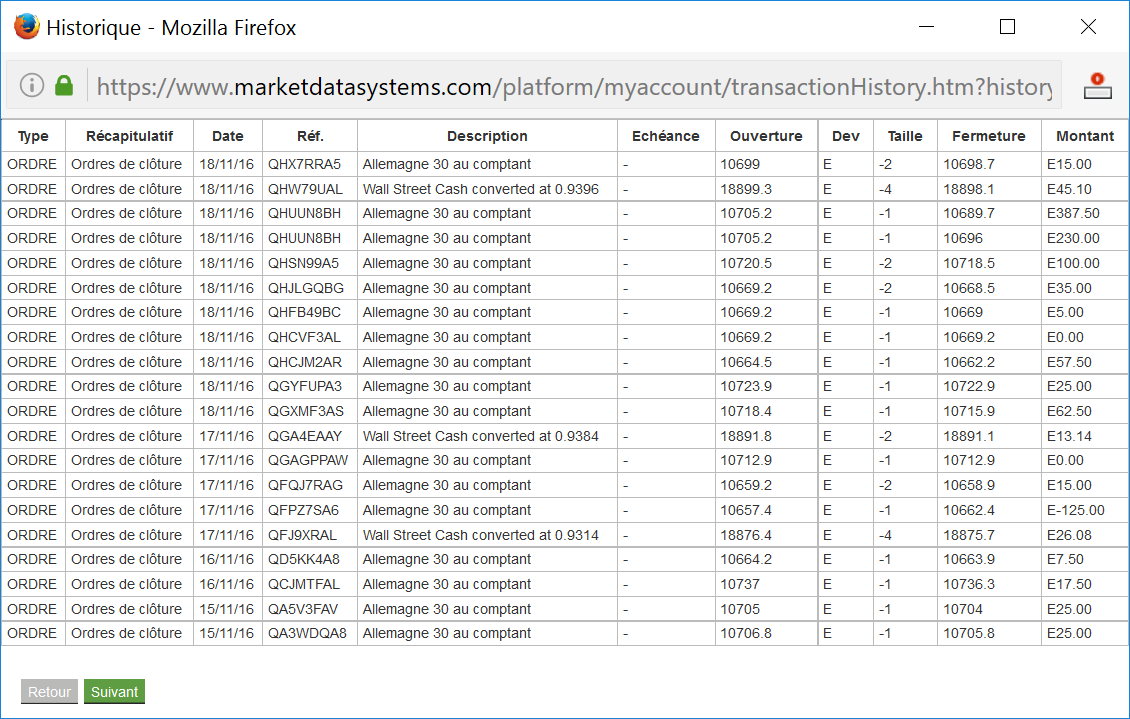Screen dimensions: 1130x719
Task: Click the Dev column header
Action: pyautogui.click(x=845, y=136)
